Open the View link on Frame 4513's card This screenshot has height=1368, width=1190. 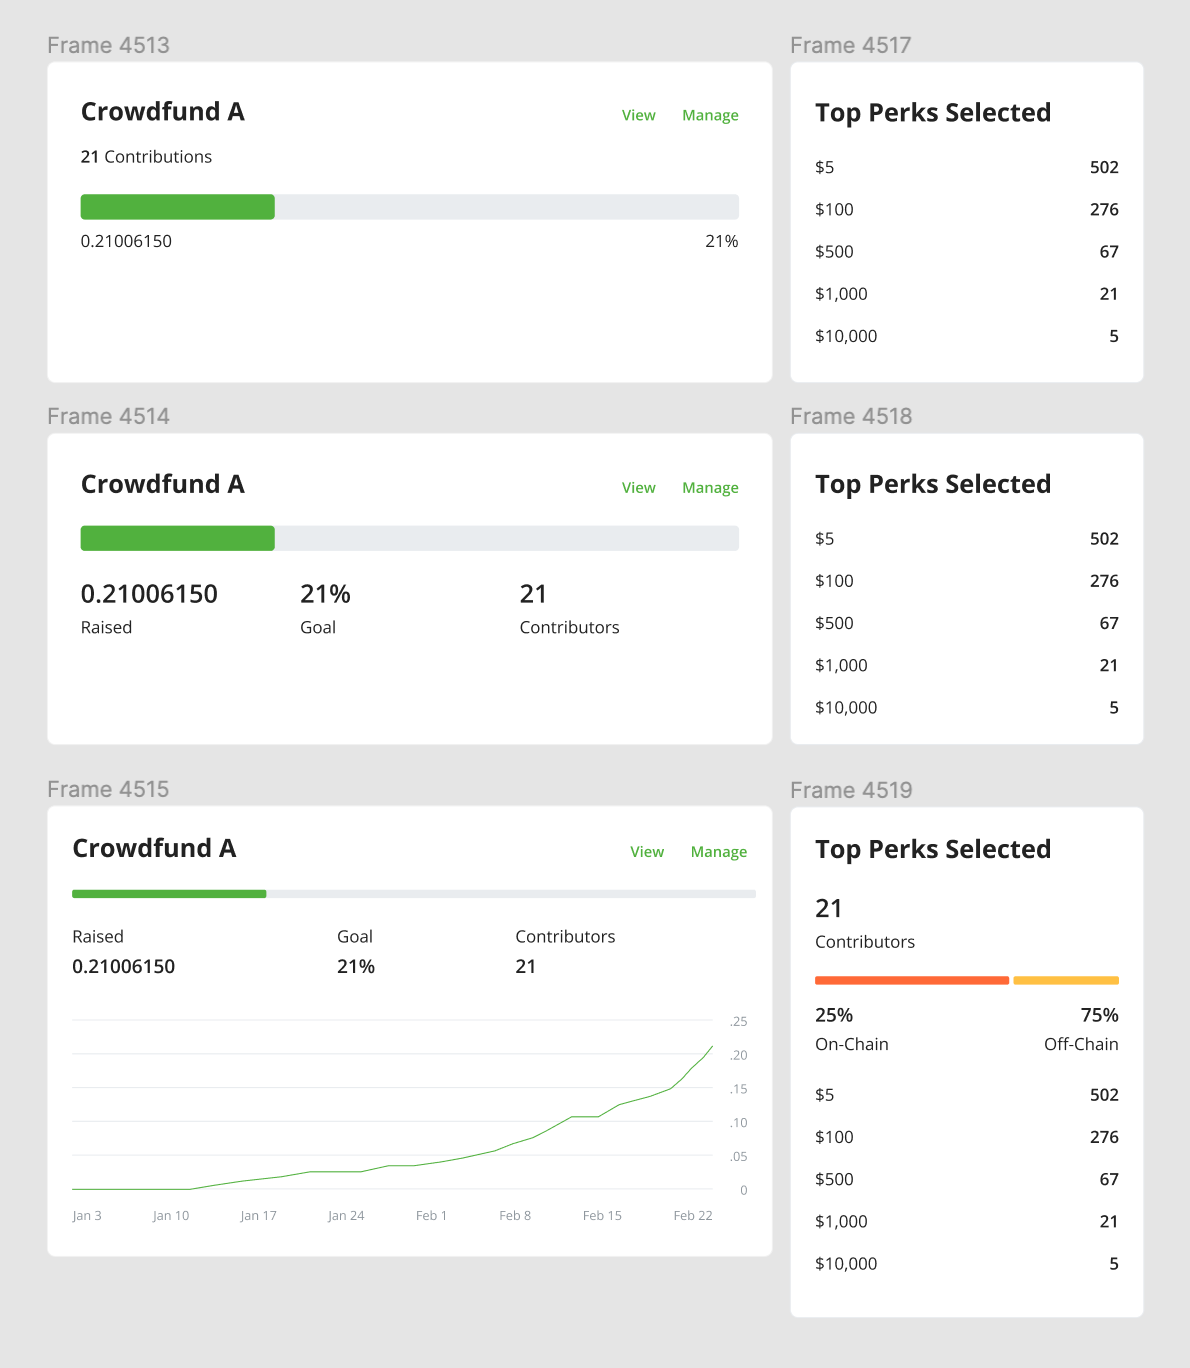638,115
